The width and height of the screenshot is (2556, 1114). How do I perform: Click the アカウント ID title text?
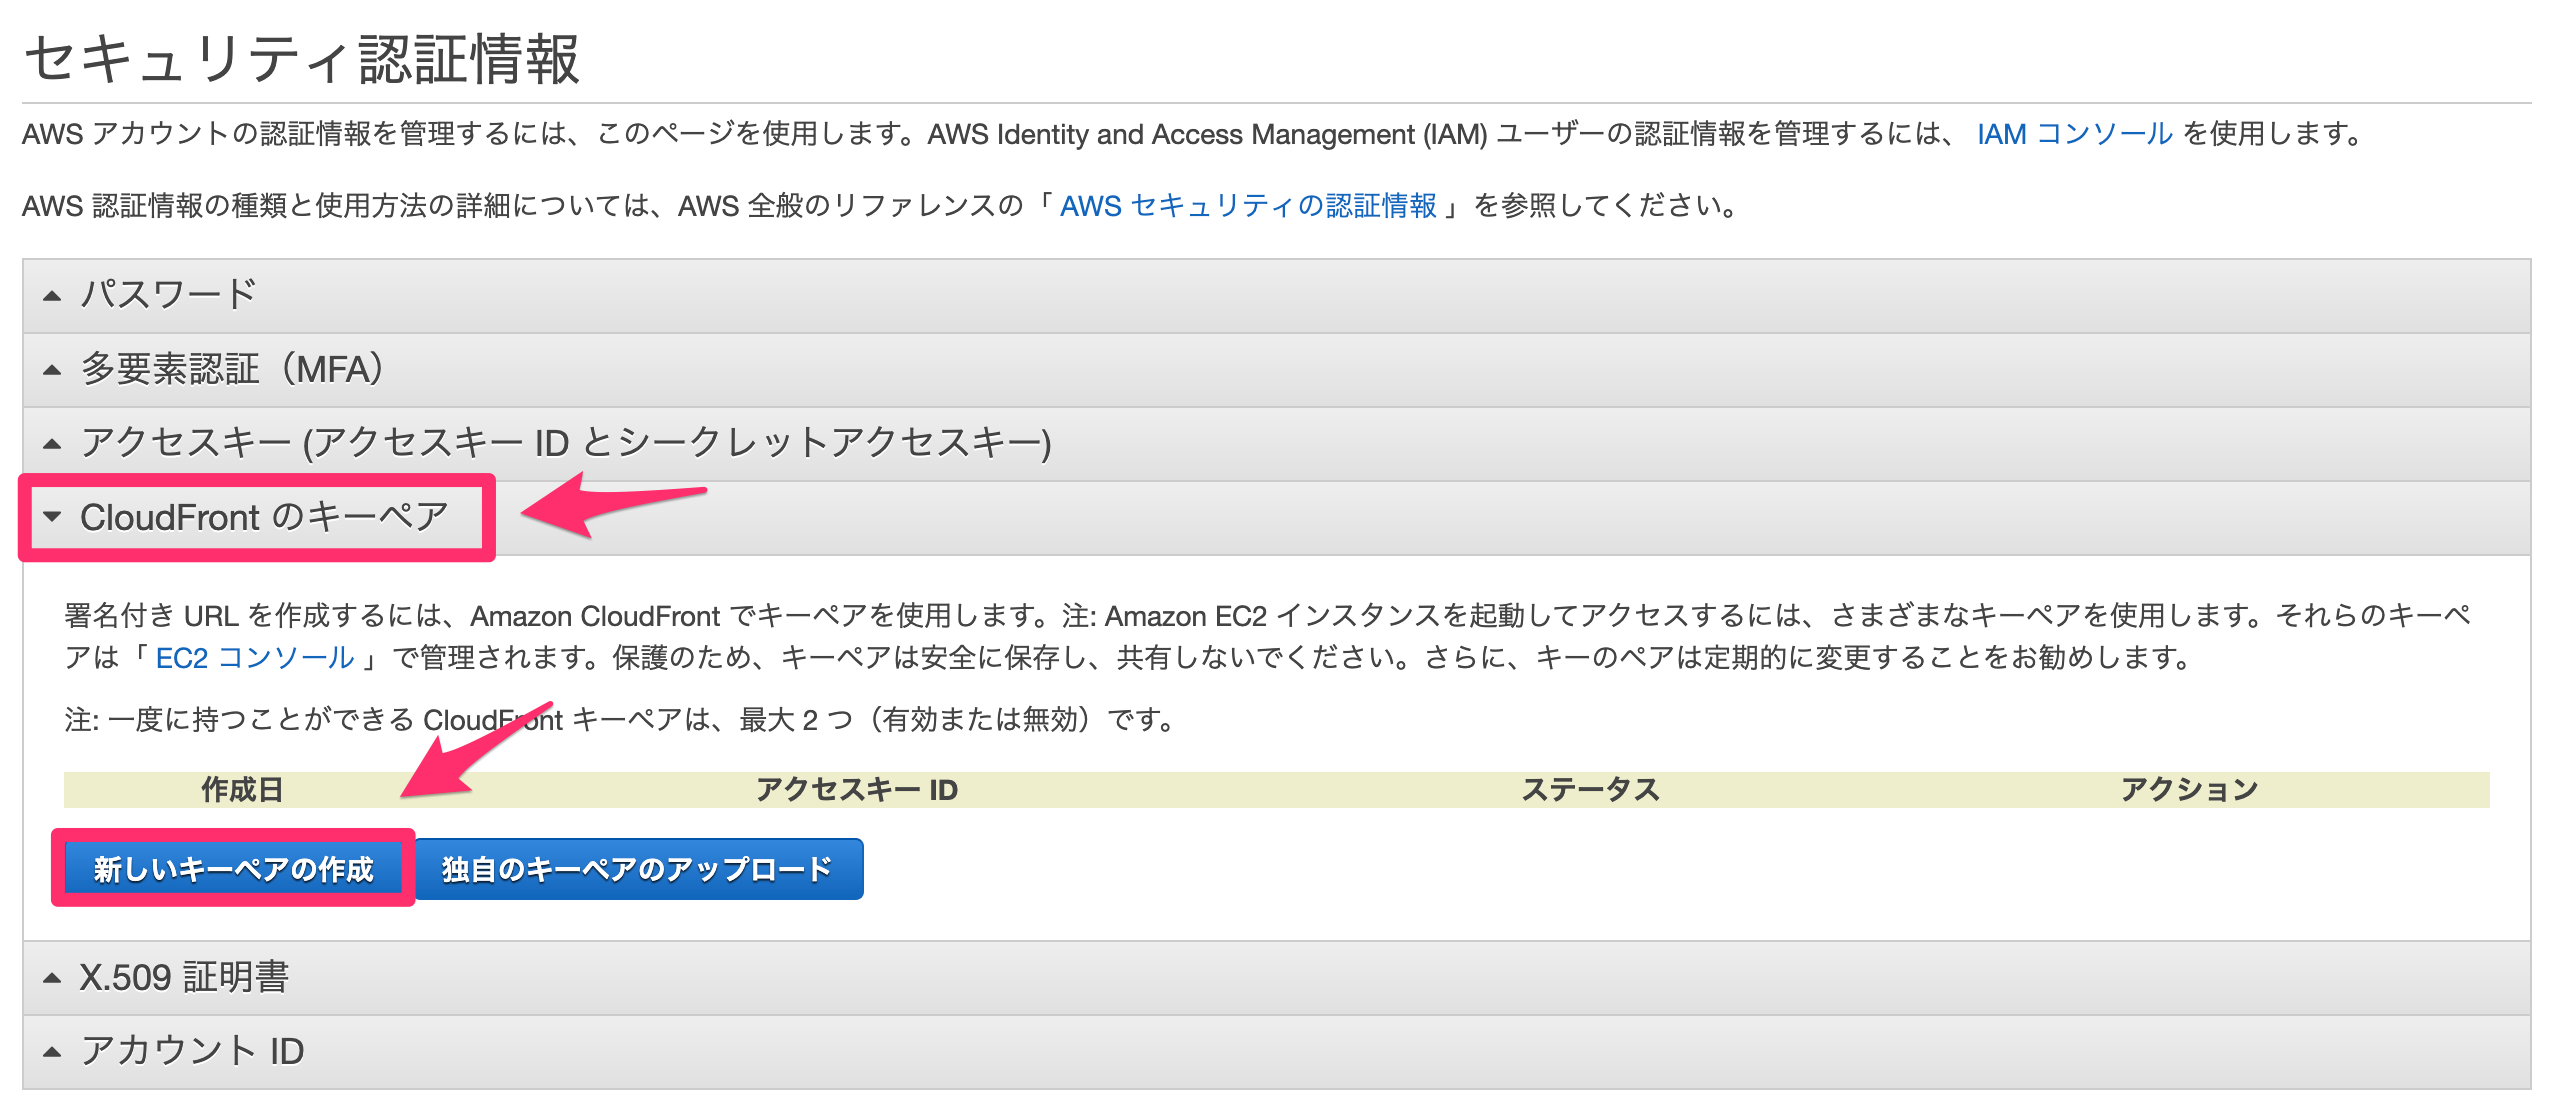tap(192, 1051)
